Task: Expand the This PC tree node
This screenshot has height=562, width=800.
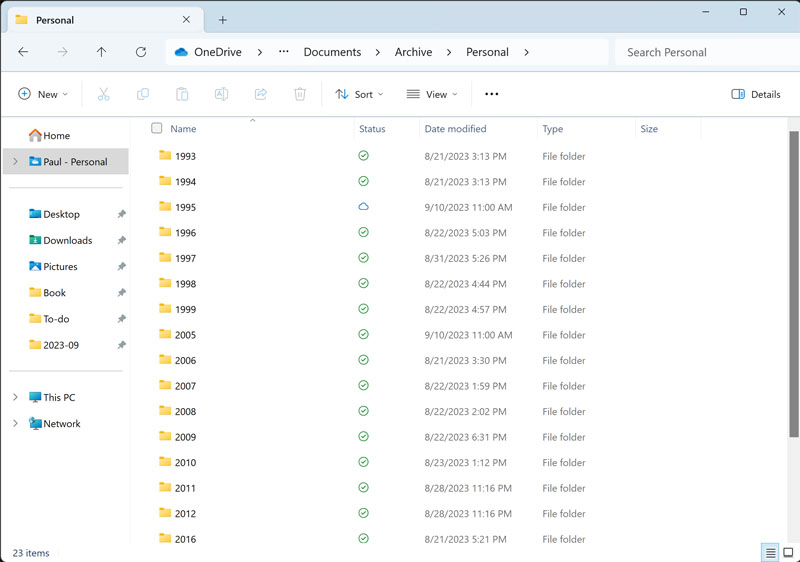Action: coord(15,397)
